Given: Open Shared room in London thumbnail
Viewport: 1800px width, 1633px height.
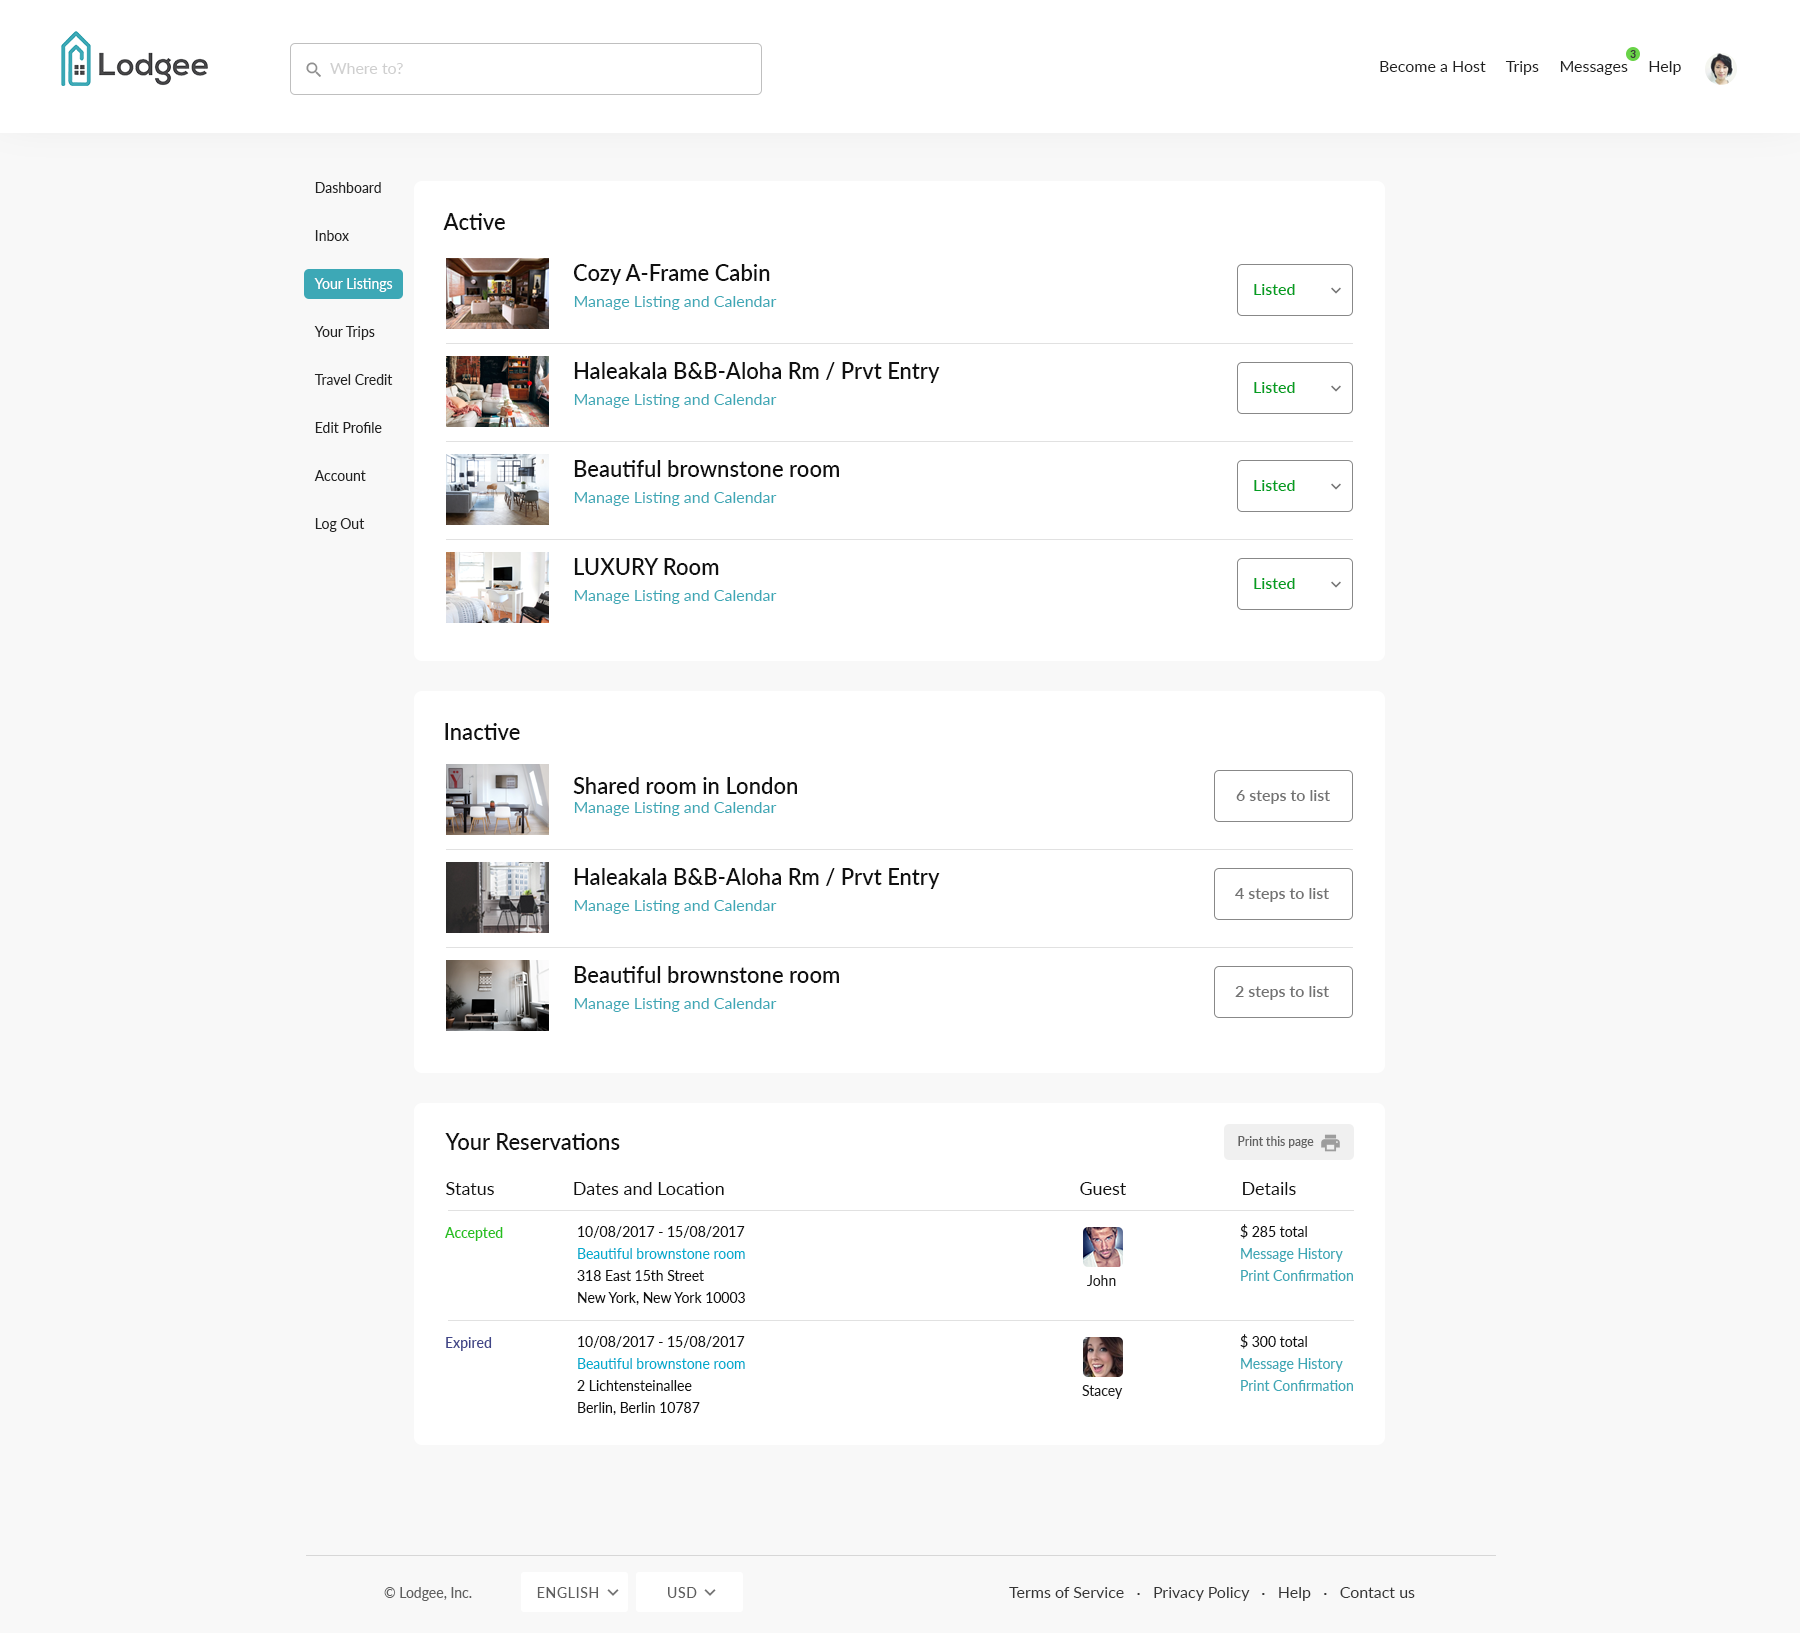Looking at the screenshot, I should (497, 800).
